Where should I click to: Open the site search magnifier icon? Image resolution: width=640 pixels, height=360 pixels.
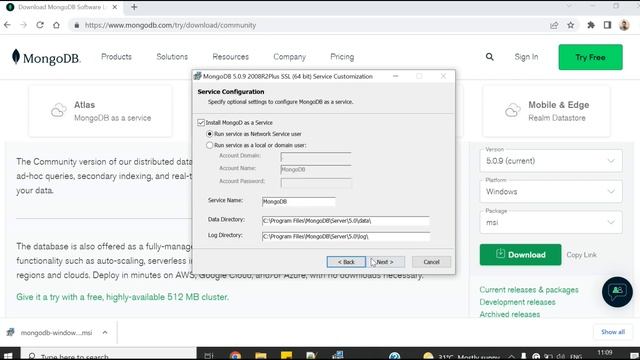click(x=490, y=57)
